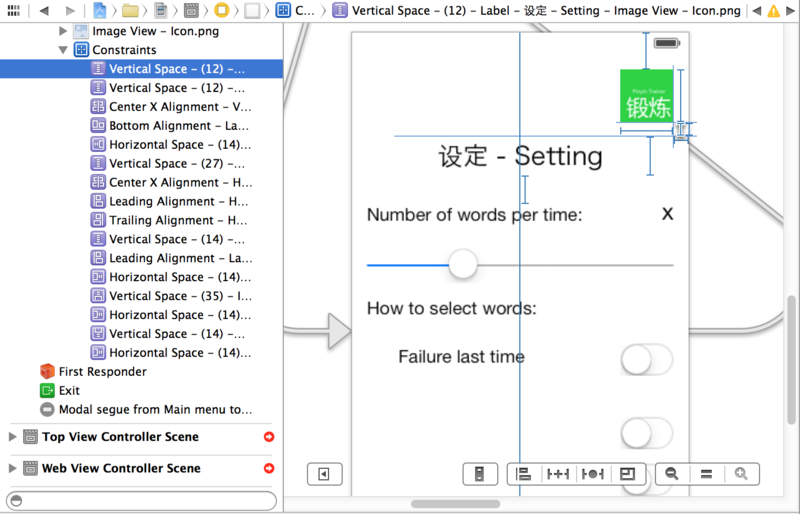Toggle the 'Failure last time' switch

[647, 359]
